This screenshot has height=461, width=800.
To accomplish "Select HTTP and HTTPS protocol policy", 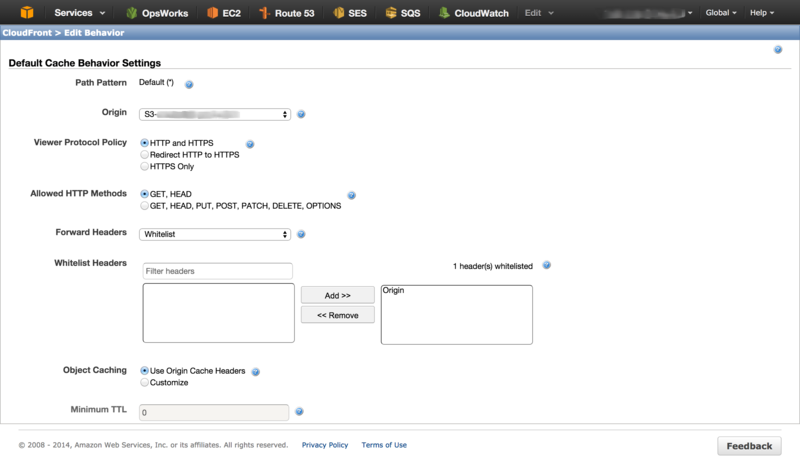I will 144,143.
